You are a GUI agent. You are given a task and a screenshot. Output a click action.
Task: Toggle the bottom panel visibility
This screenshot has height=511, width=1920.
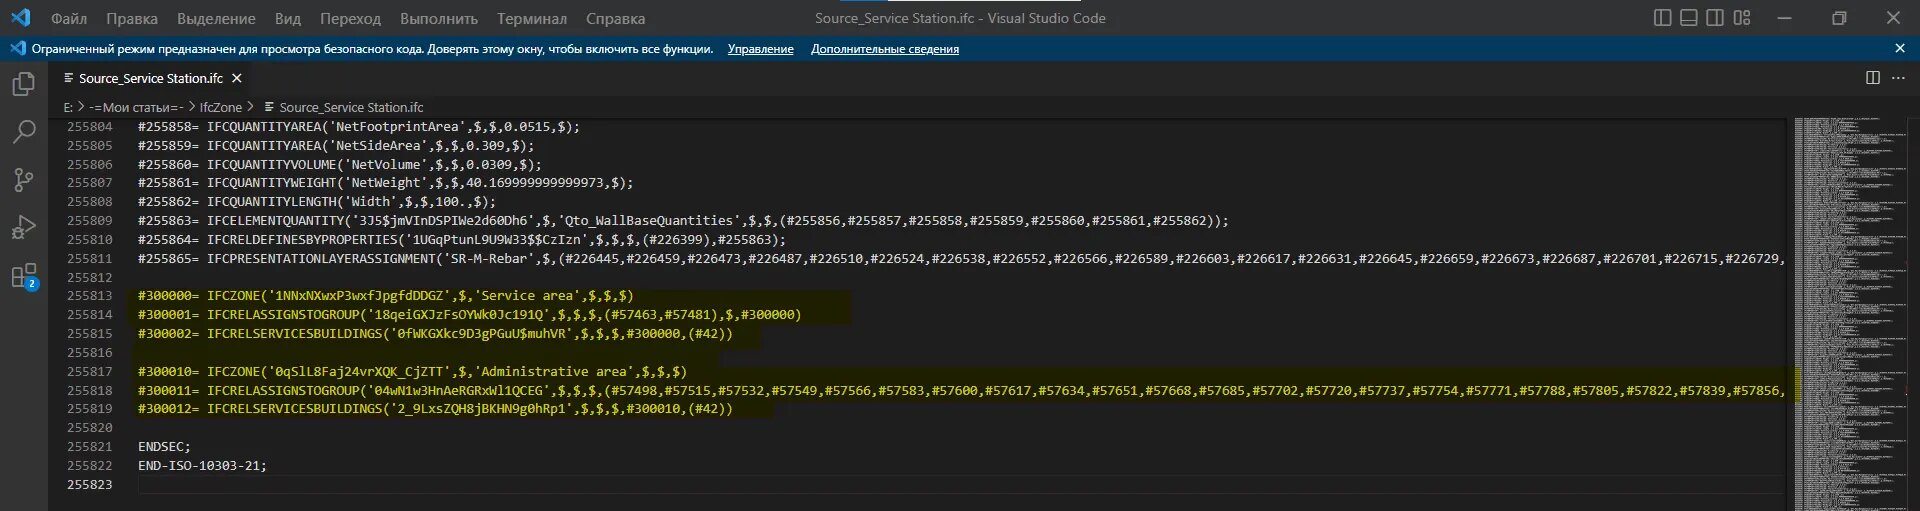pos(1689,18)
